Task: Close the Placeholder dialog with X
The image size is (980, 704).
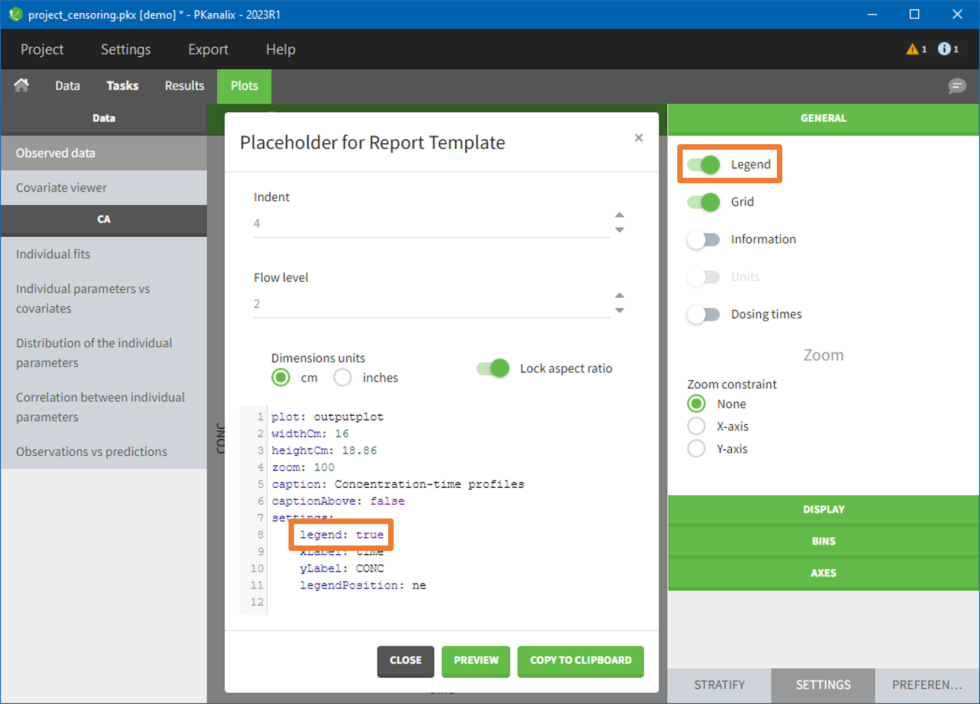Action: point(639,138)
